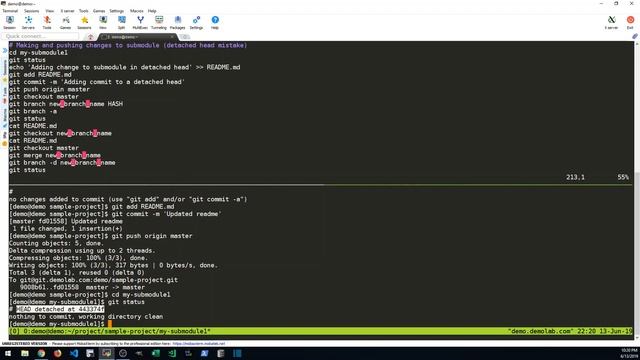This screenshot has height=360, width=640.
Task: Open the Session toolbar button
Action: (x=9, y=22)
